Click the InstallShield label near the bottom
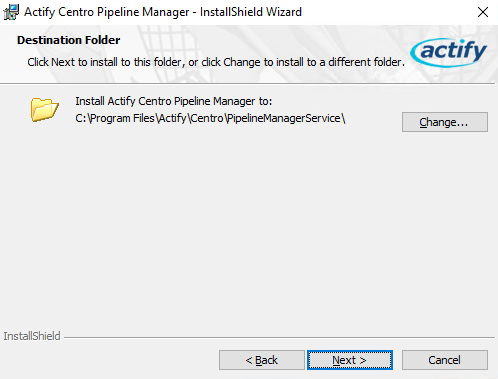This screenshot has height=379, width=498. coord(32,336)
